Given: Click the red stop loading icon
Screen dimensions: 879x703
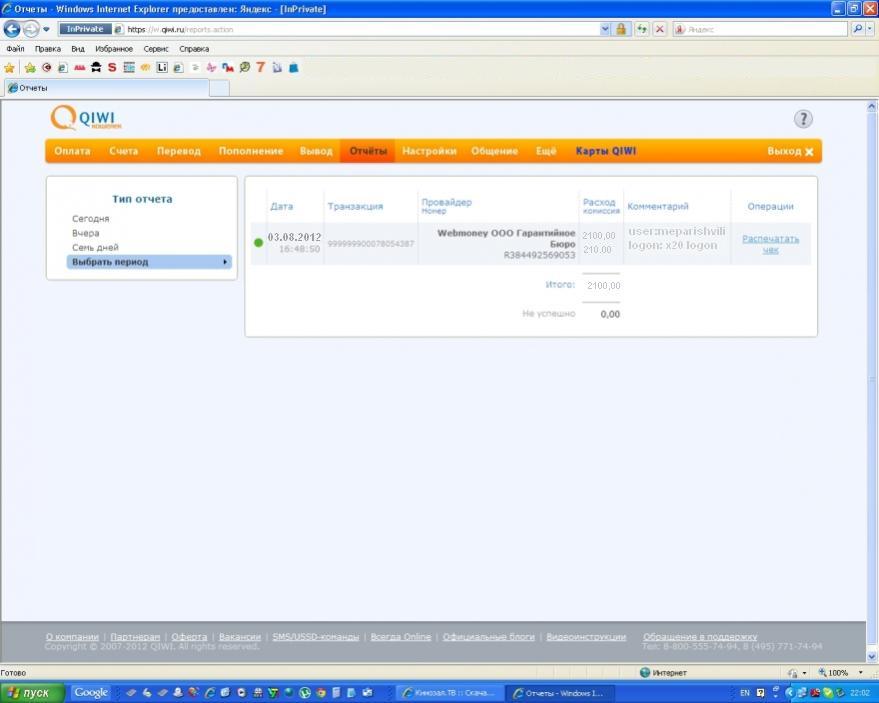Looking at the screenshot, I should (x=659, y=29).
